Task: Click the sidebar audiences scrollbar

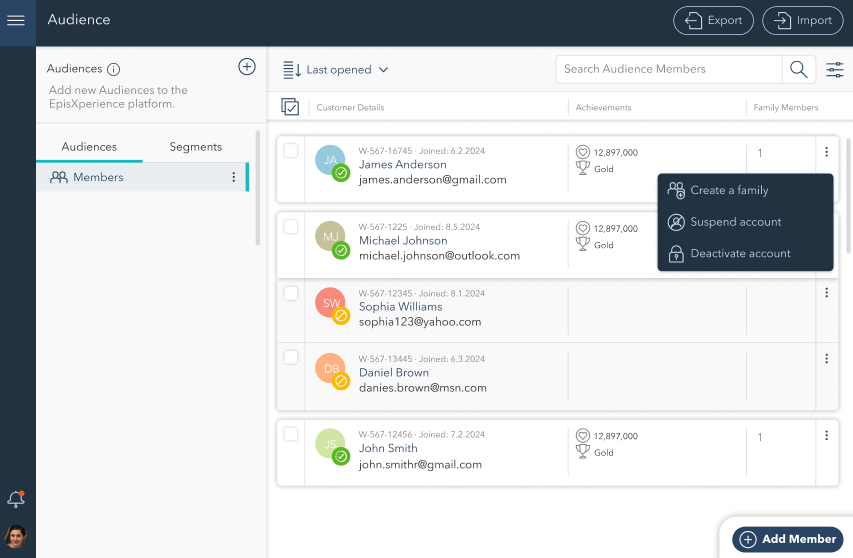Action: tap(257, 188)
